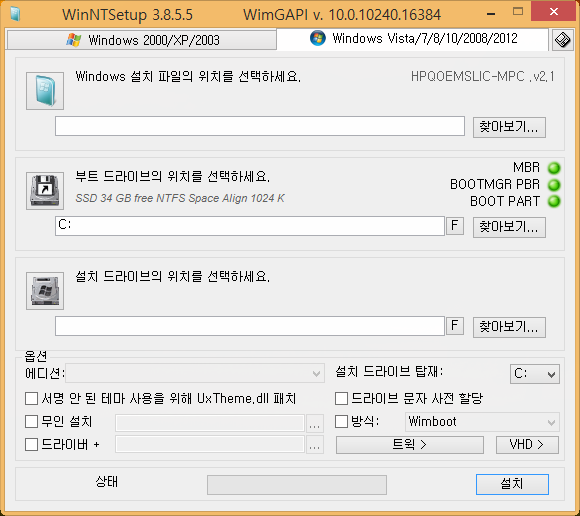This screenshot has height=516, width=580.
Task: Browse (찾아보기) for Windows installation files
Action: point(509,127)
